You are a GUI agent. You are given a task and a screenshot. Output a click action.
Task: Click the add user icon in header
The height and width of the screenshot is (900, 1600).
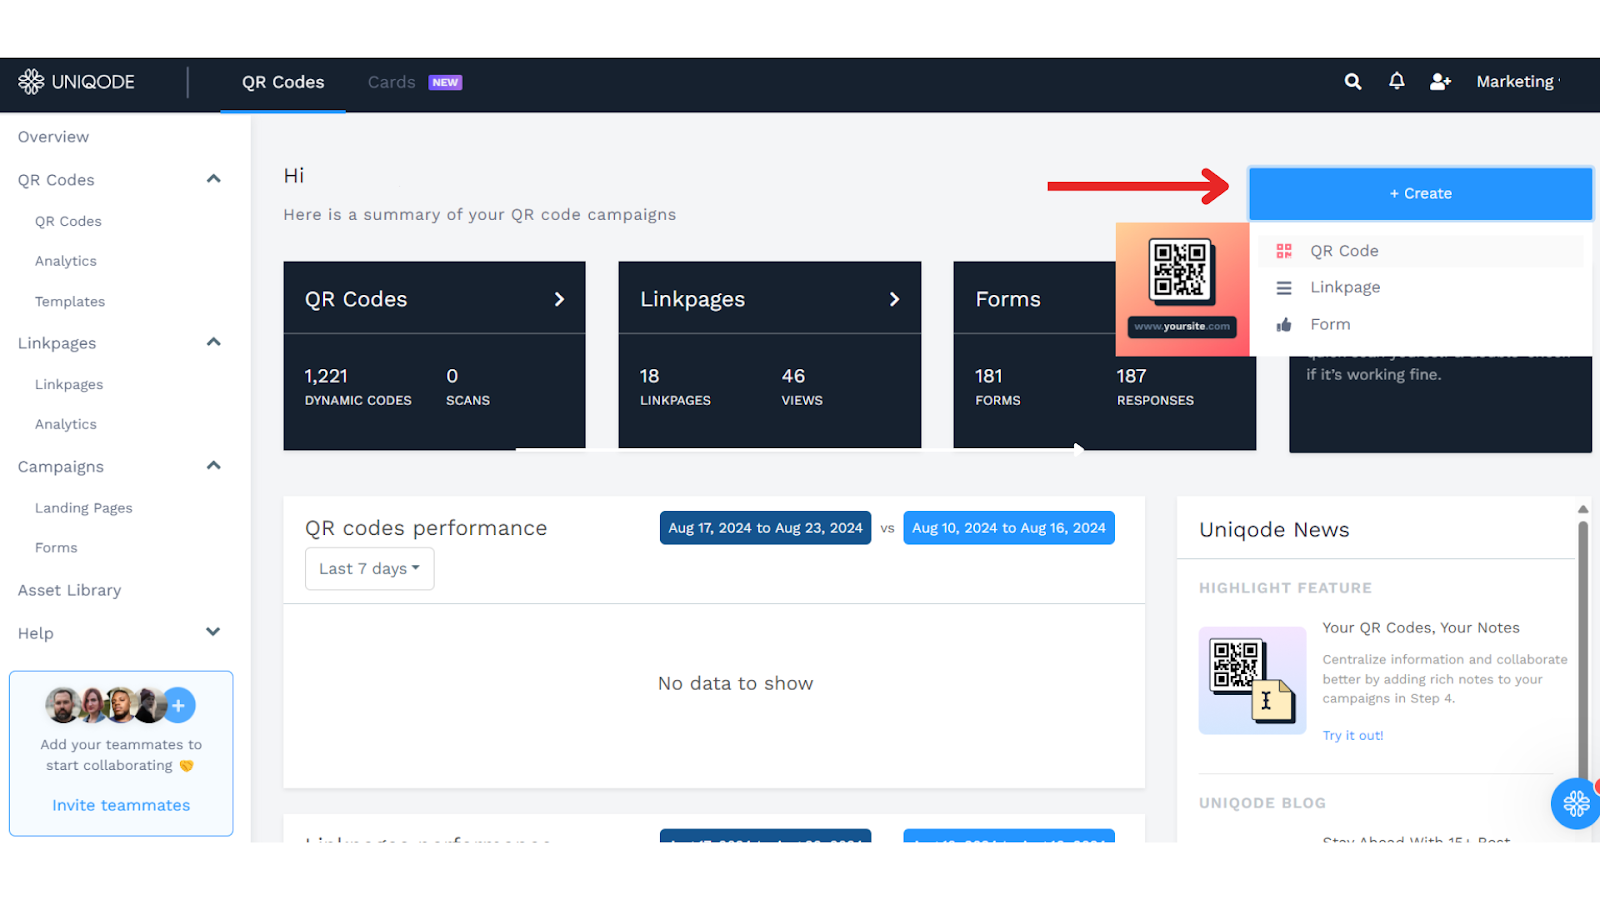(1440, 82)
